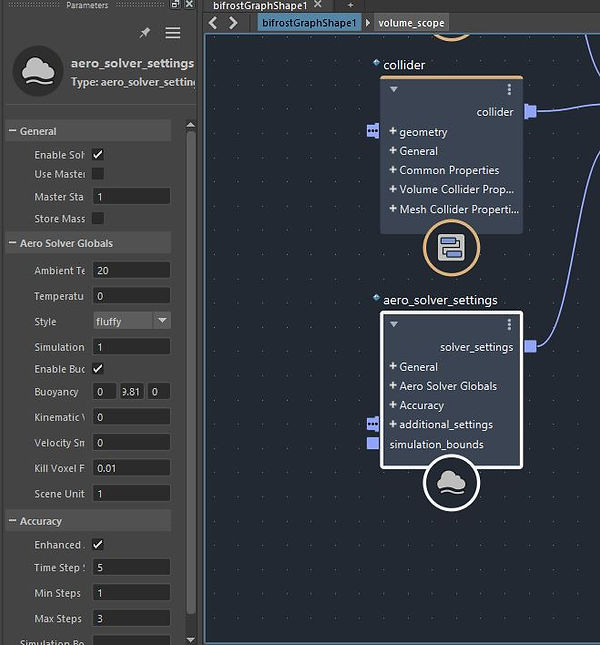Collapse the collider node triangle
Viewport: 600px width, 645px height.
click(x=394, y=89)
